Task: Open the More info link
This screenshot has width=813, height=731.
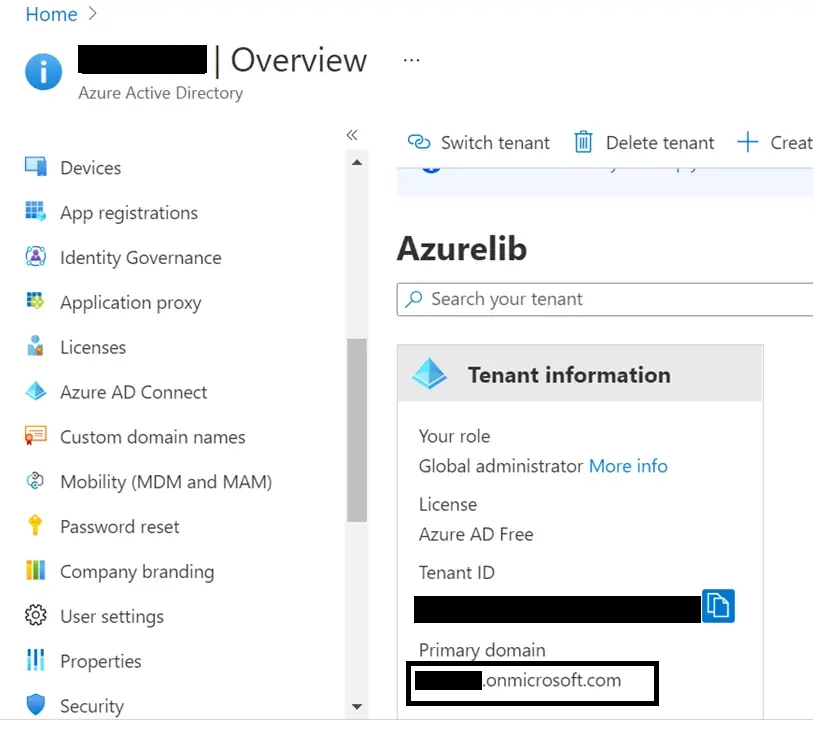Action: coord(628,466)
